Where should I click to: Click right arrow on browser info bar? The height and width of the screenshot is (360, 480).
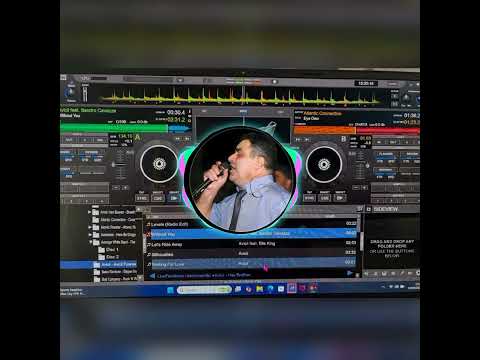click(350, 273)
